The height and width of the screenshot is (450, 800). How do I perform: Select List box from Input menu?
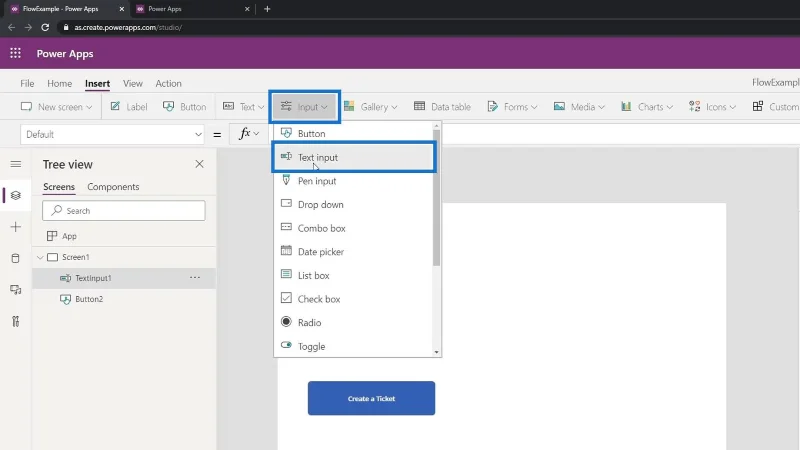point(353,276)
